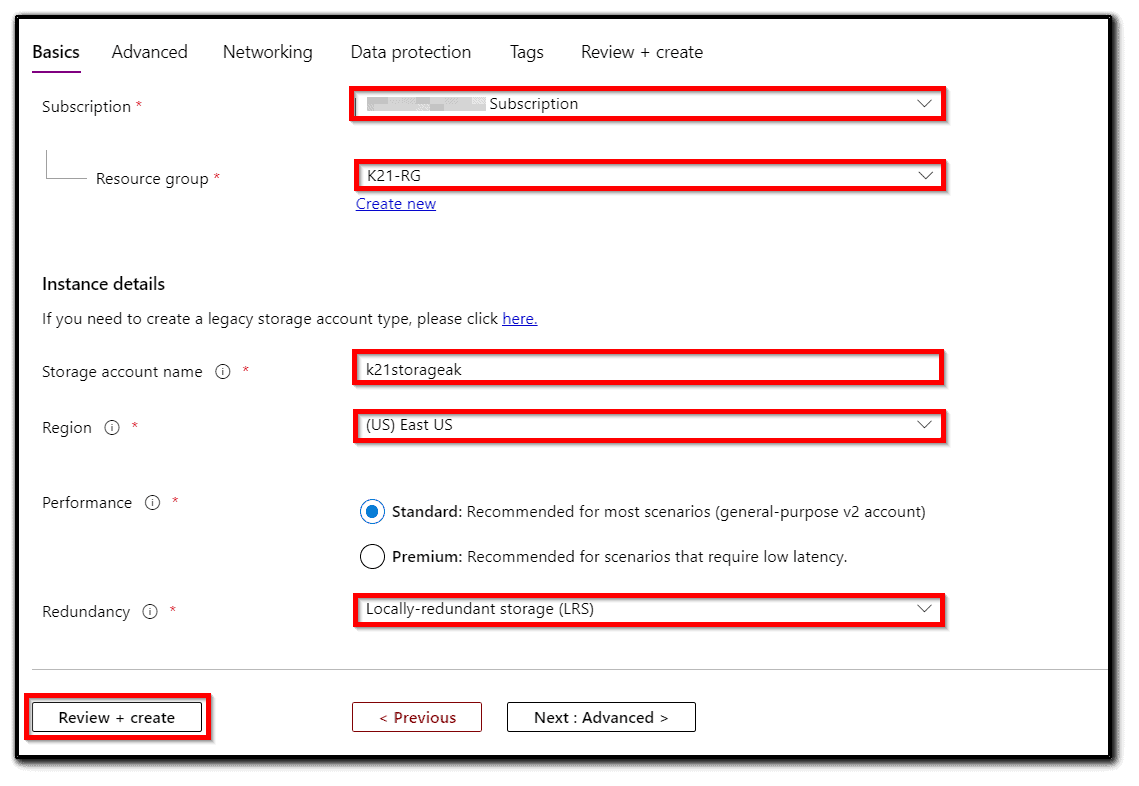1139x786 pixels.
Task: View the Performance info tooltip
Action: [152, 503]
